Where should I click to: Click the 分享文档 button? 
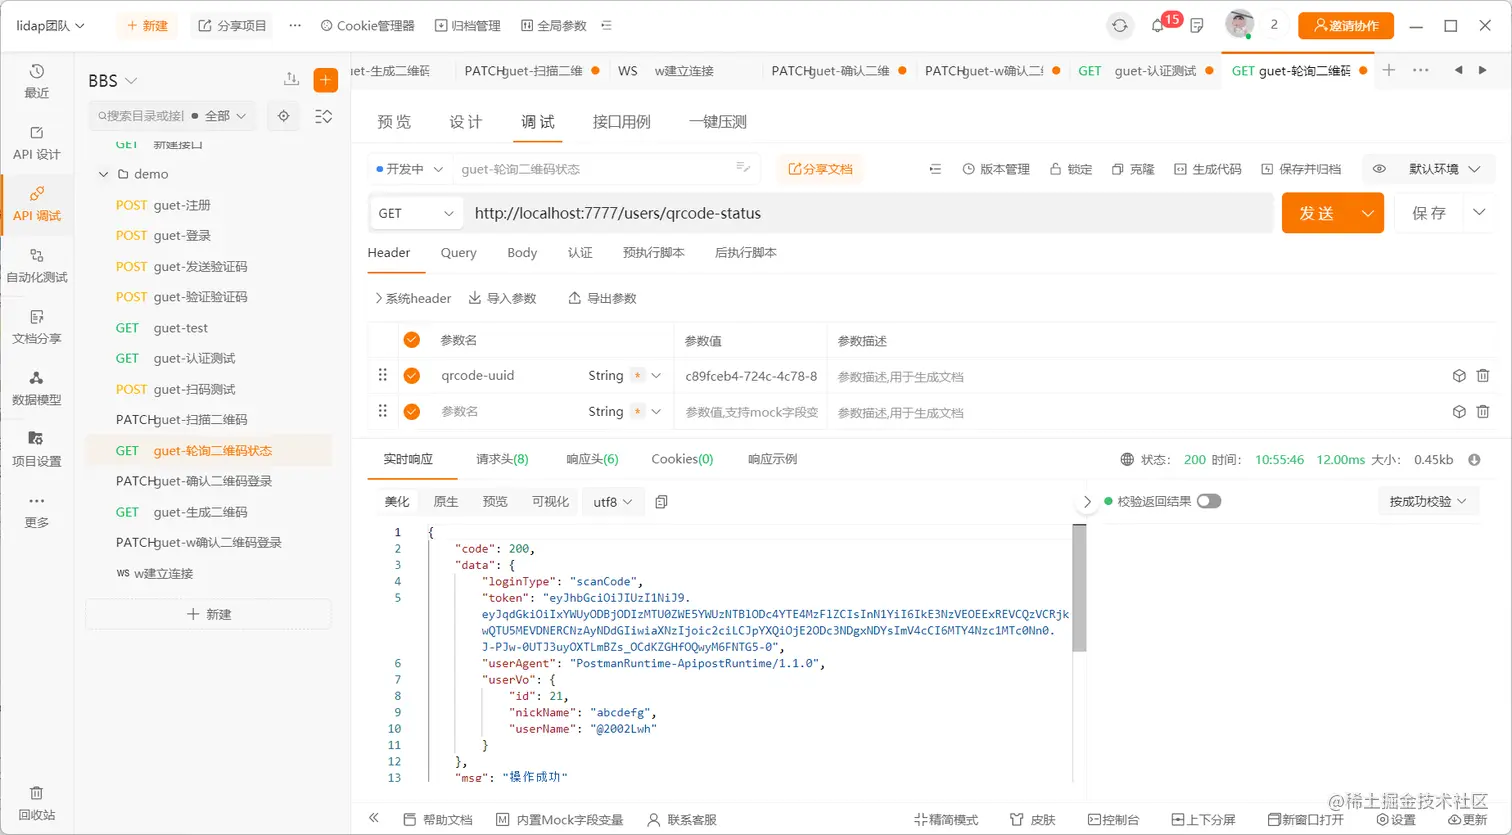point(820,169)
